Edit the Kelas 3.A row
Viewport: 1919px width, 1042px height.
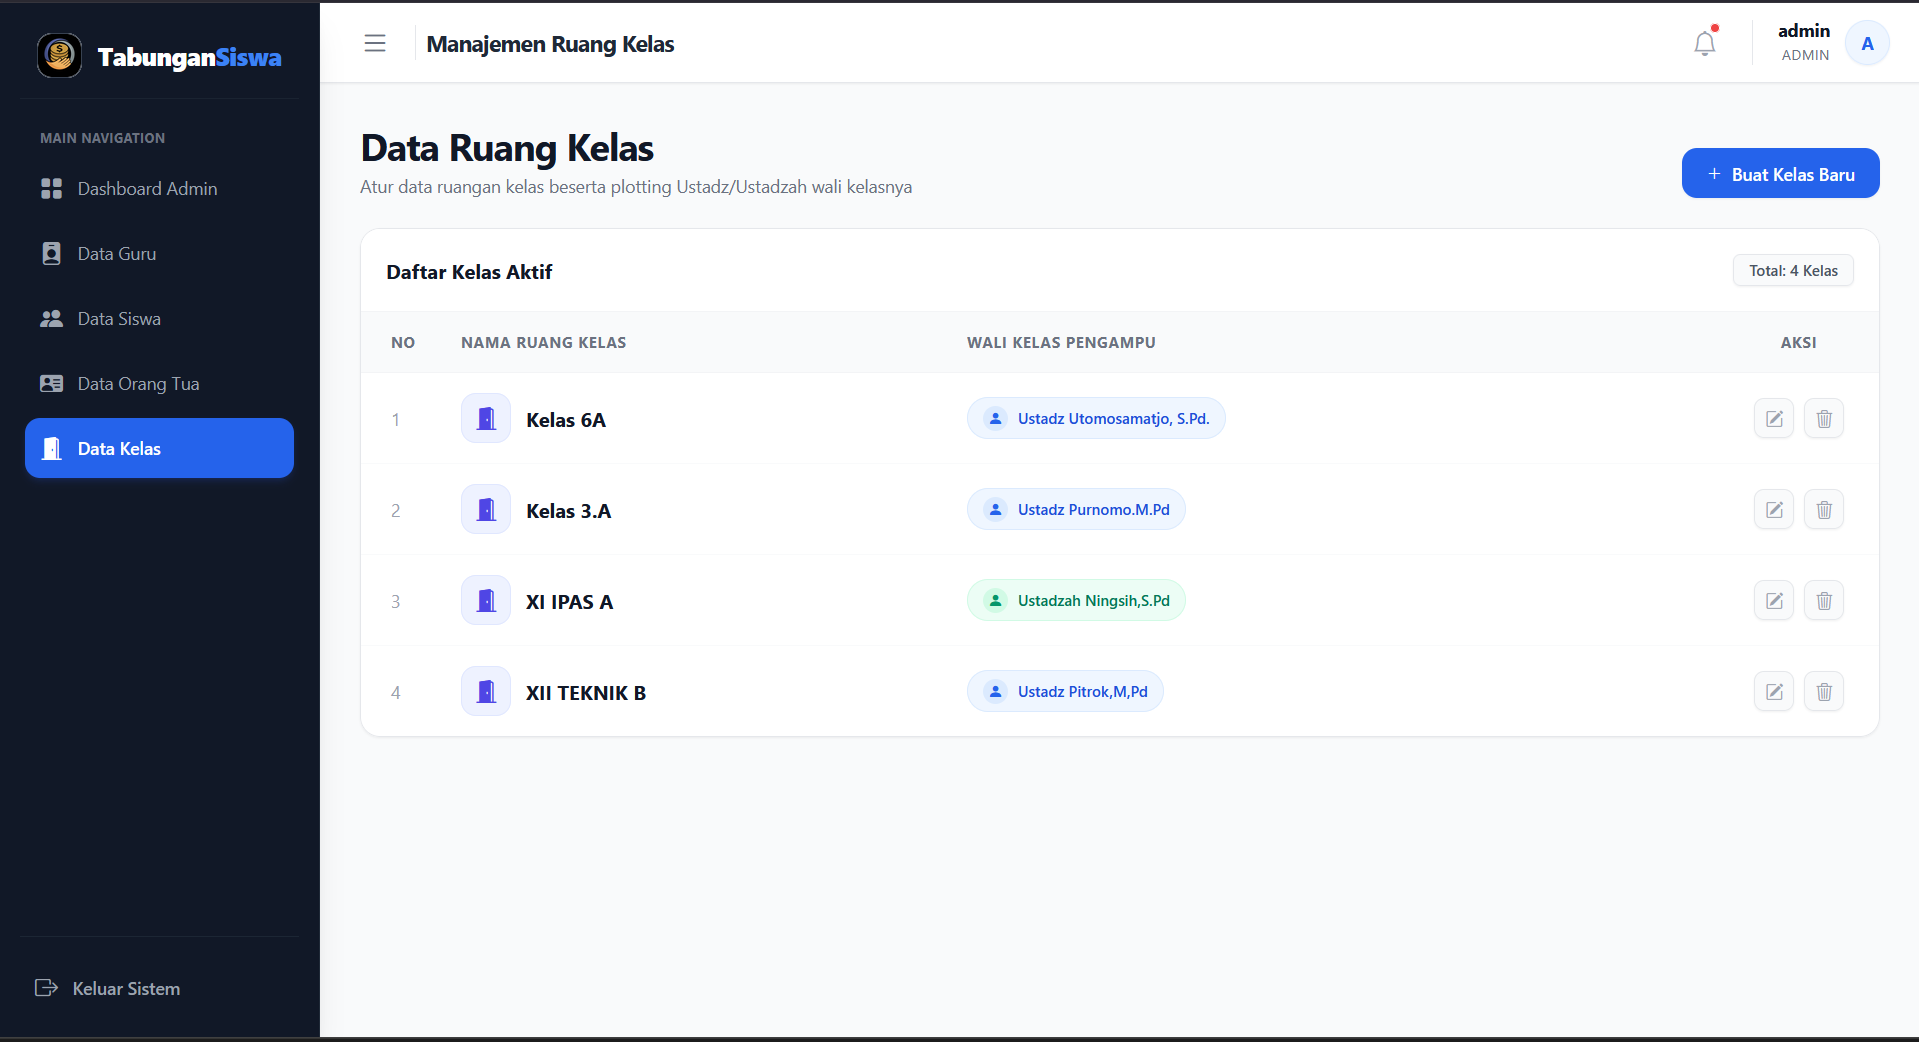[1774, 510]
